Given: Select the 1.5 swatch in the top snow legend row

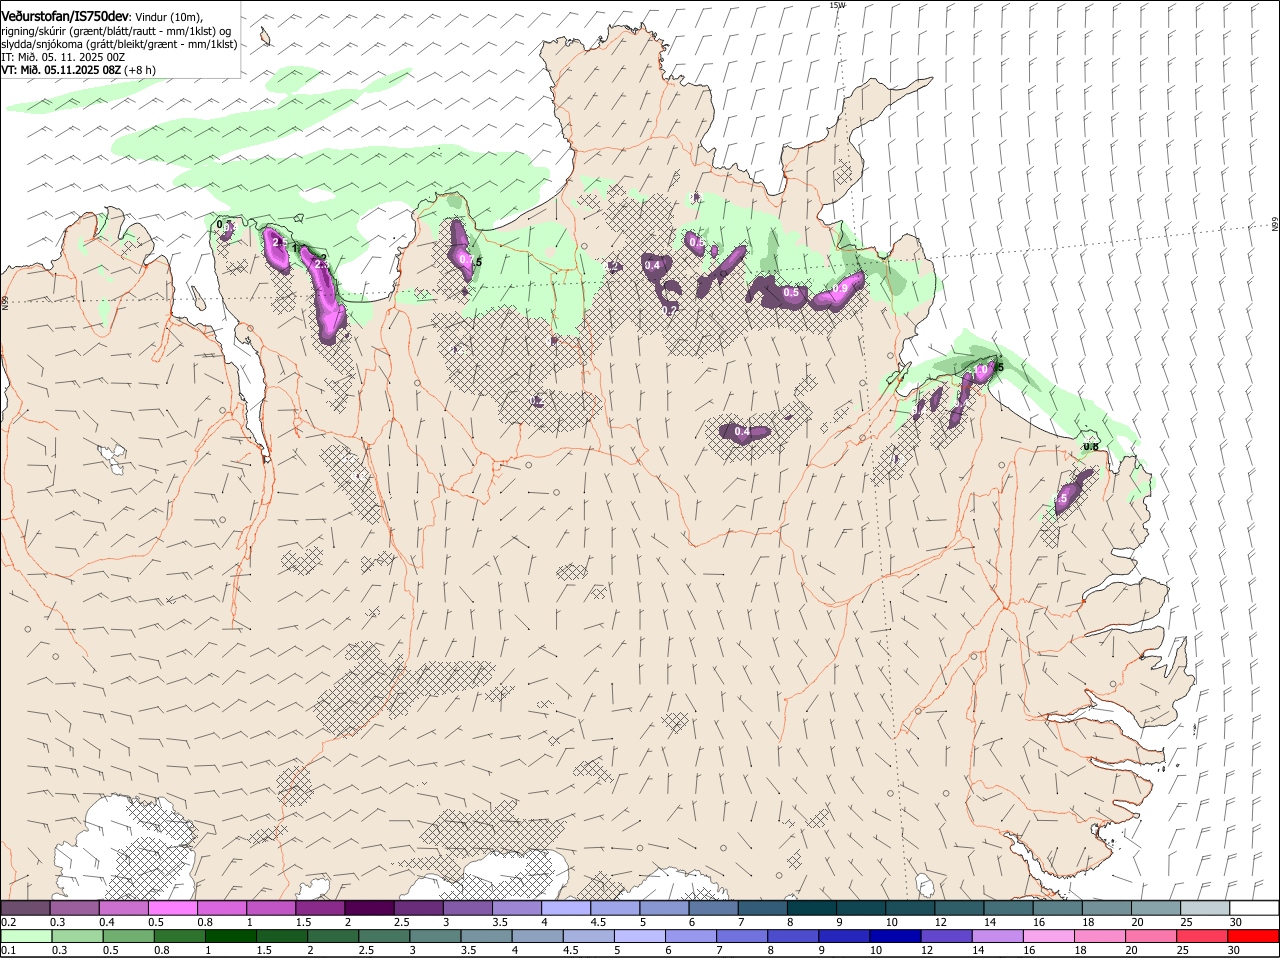Looking at the screenshot, I should point(320,908).
